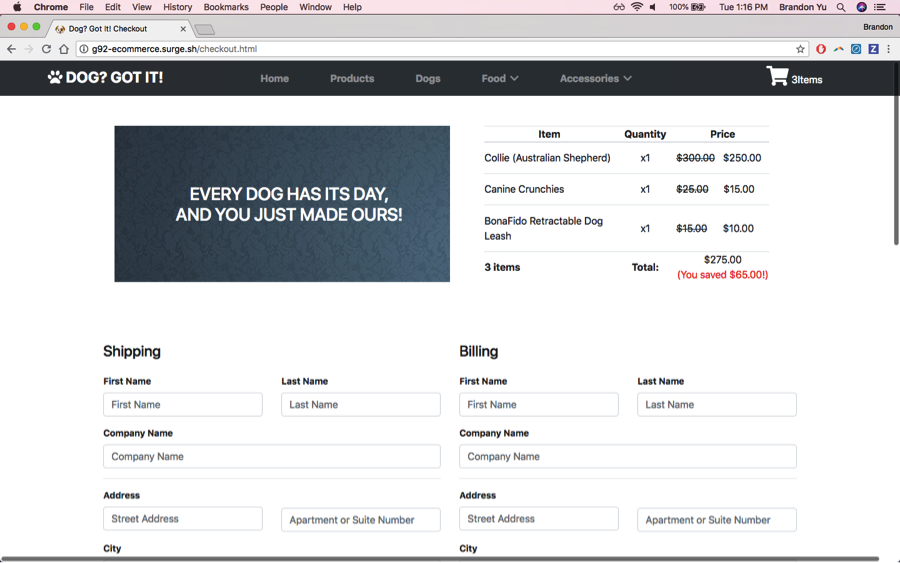This screenshot has height=563, width=900.
Task: Click the battery 100% indicator
Action: (x=687, y=7)
